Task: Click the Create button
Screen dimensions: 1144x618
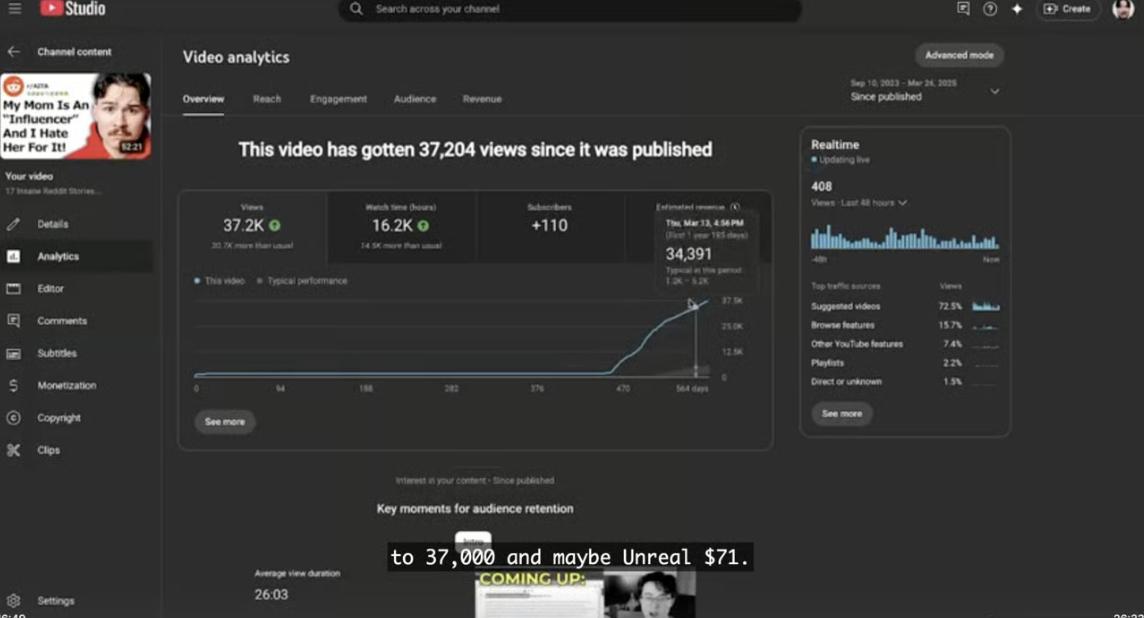Action: (1067, 9)
